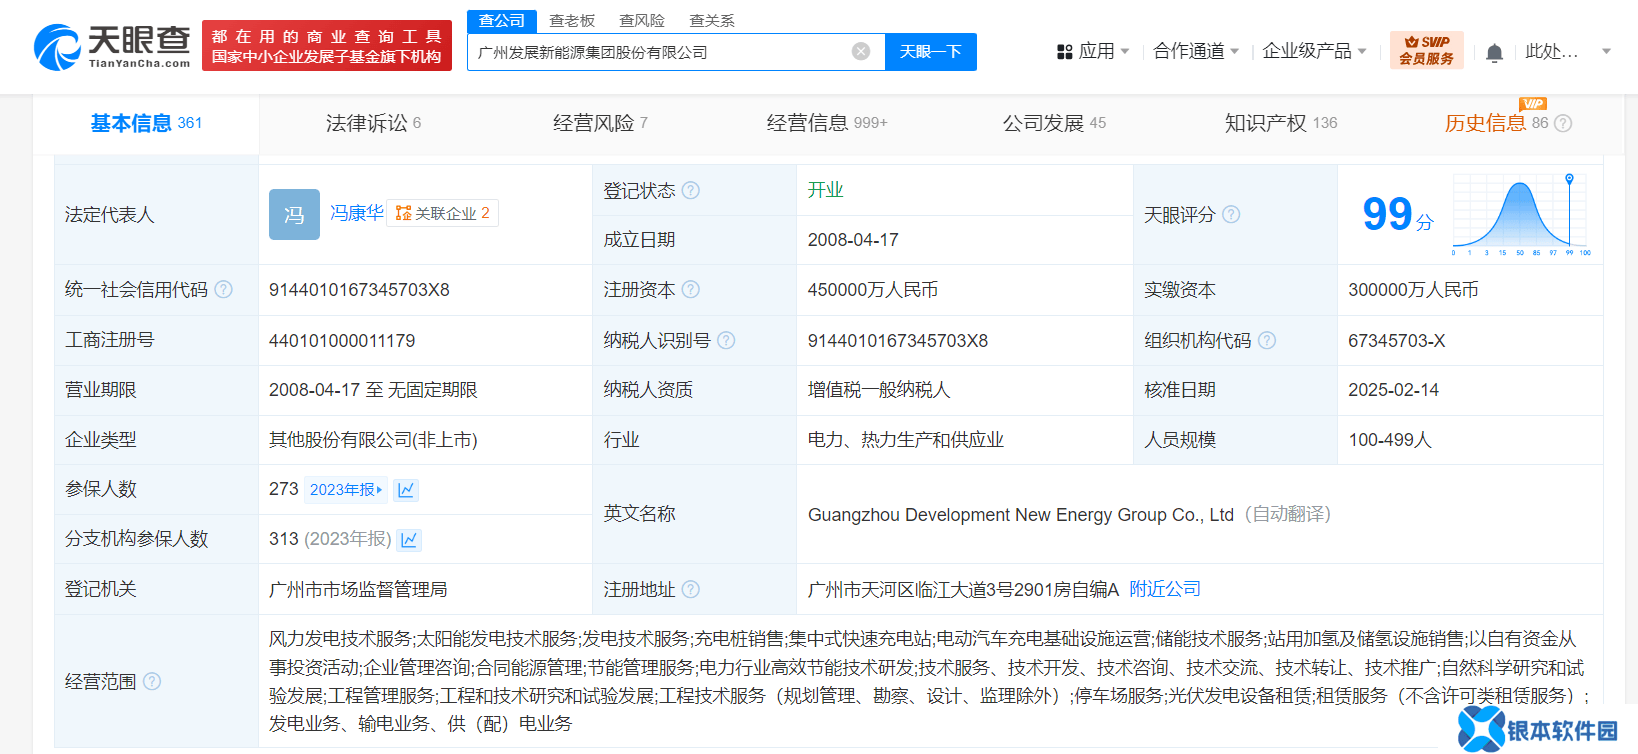Open the notification bell
The image size is (1638, 754).
[x=1494, y=53]
